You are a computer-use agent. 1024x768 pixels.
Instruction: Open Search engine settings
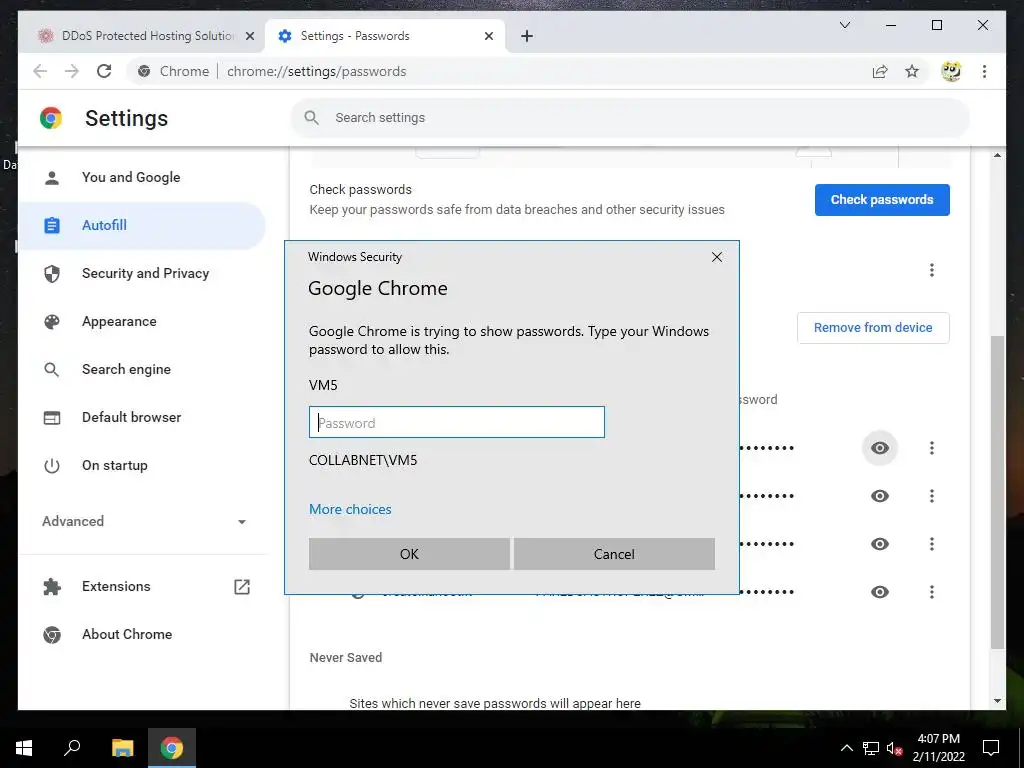point(142,369)
